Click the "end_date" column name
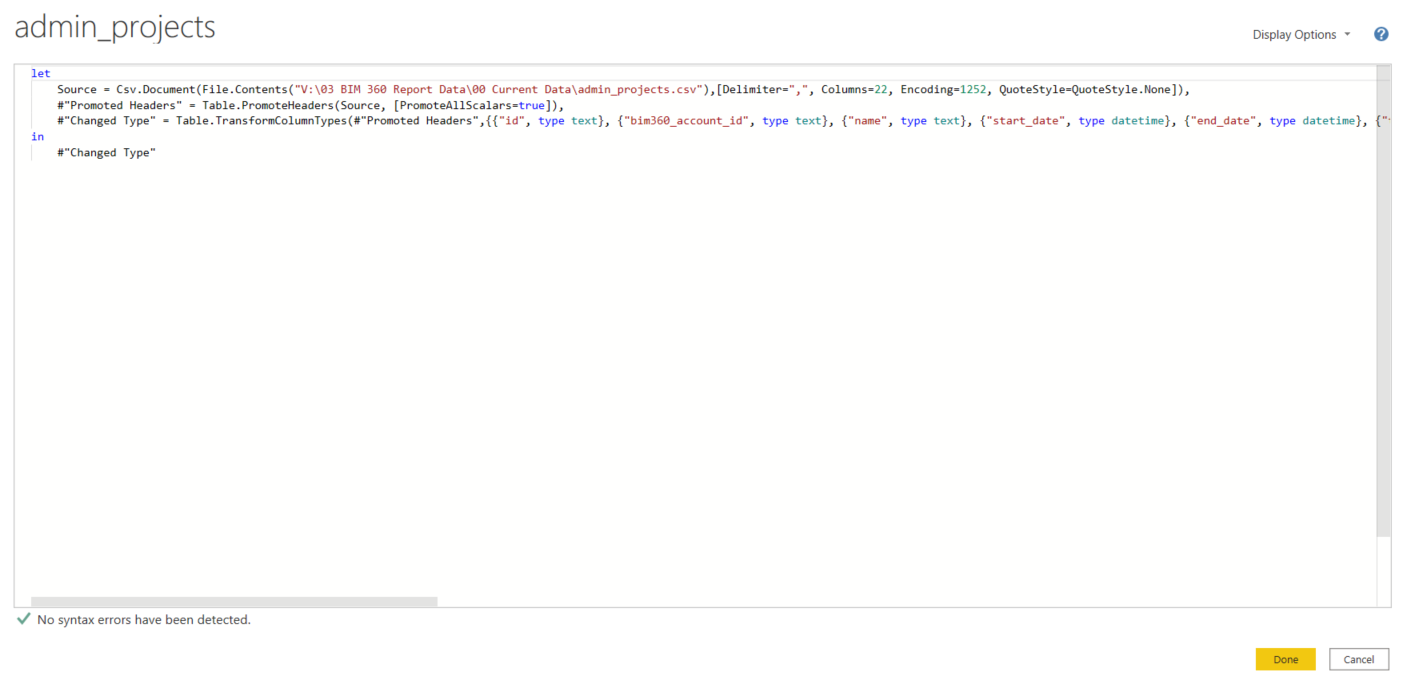The image size is (1405, 684). pyautogui.click(x=1223, y=121)
